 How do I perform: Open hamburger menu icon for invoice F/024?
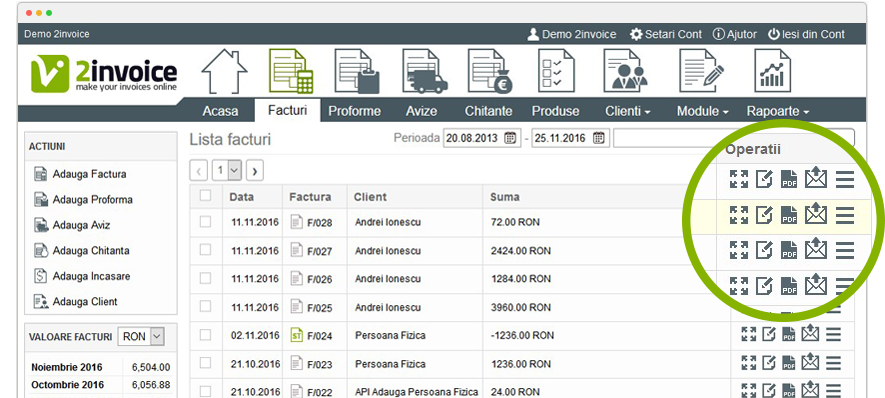click(x=833, y=334)
